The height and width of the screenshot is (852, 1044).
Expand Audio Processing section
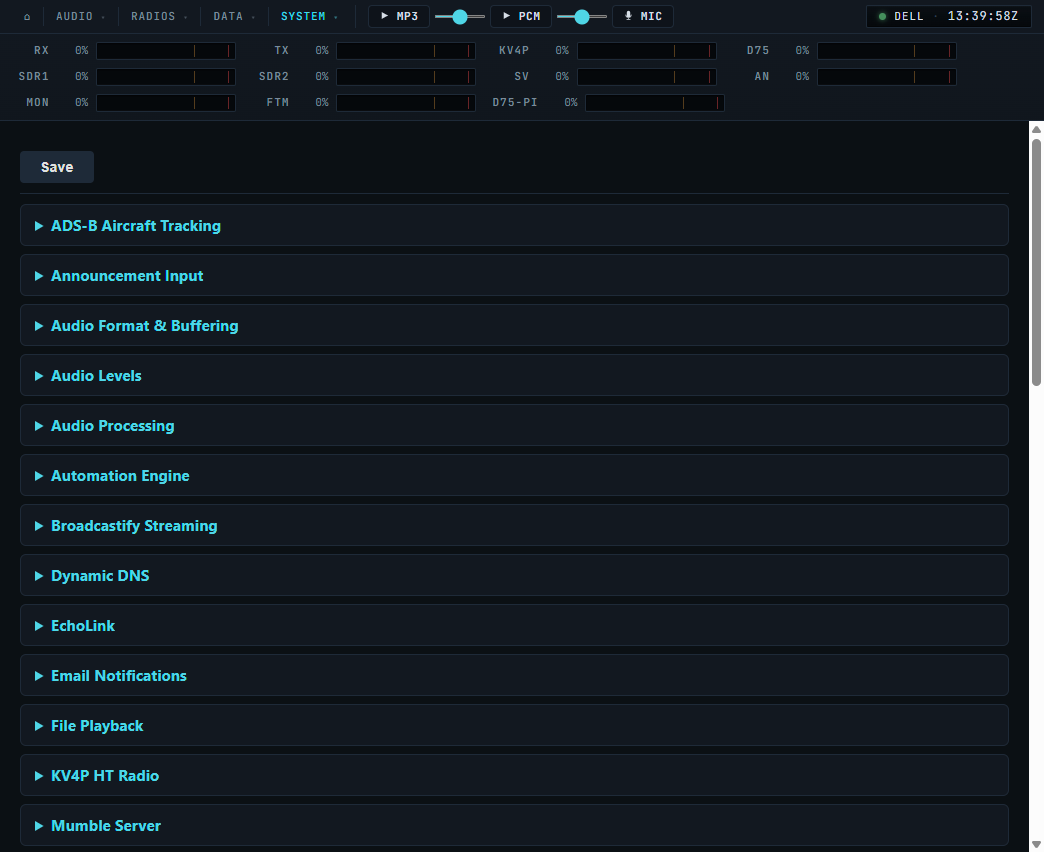pyautogui.click(x=514, y=425)
